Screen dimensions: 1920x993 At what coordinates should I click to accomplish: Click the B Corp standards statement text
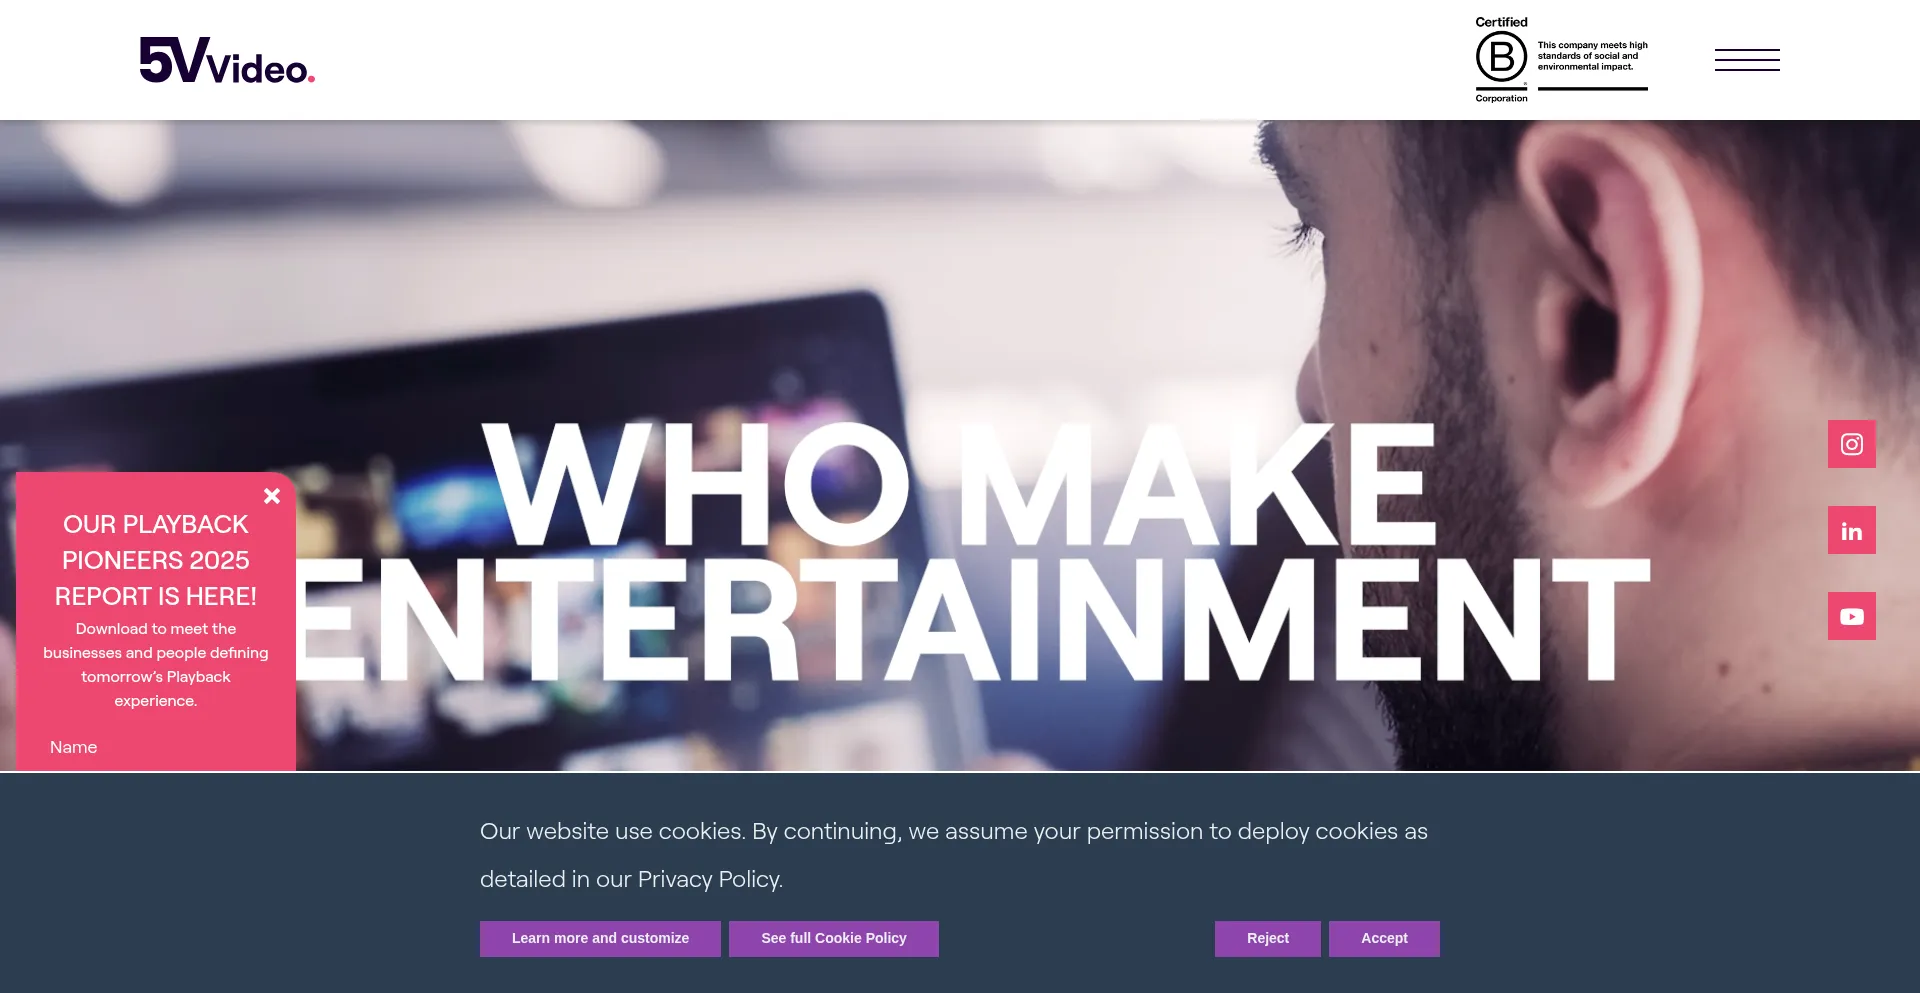[1592, 56]
